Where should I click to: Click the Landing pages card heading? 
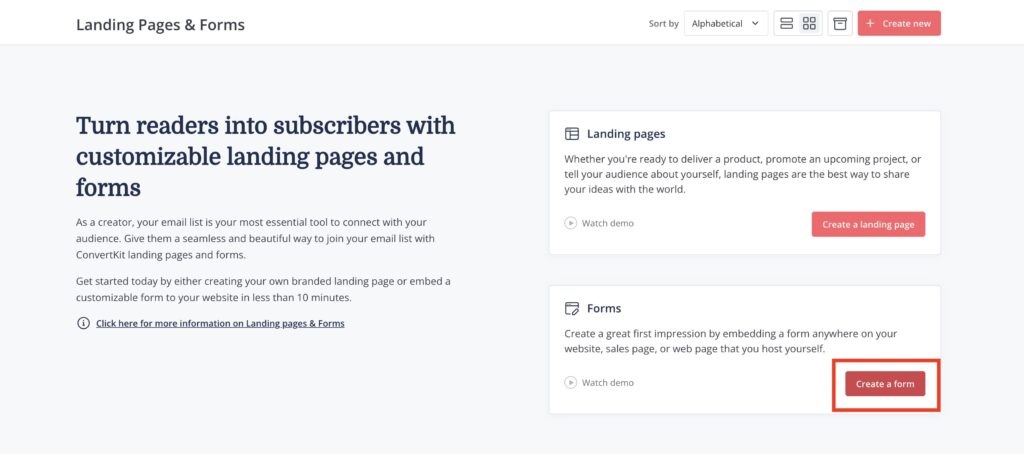626,134
